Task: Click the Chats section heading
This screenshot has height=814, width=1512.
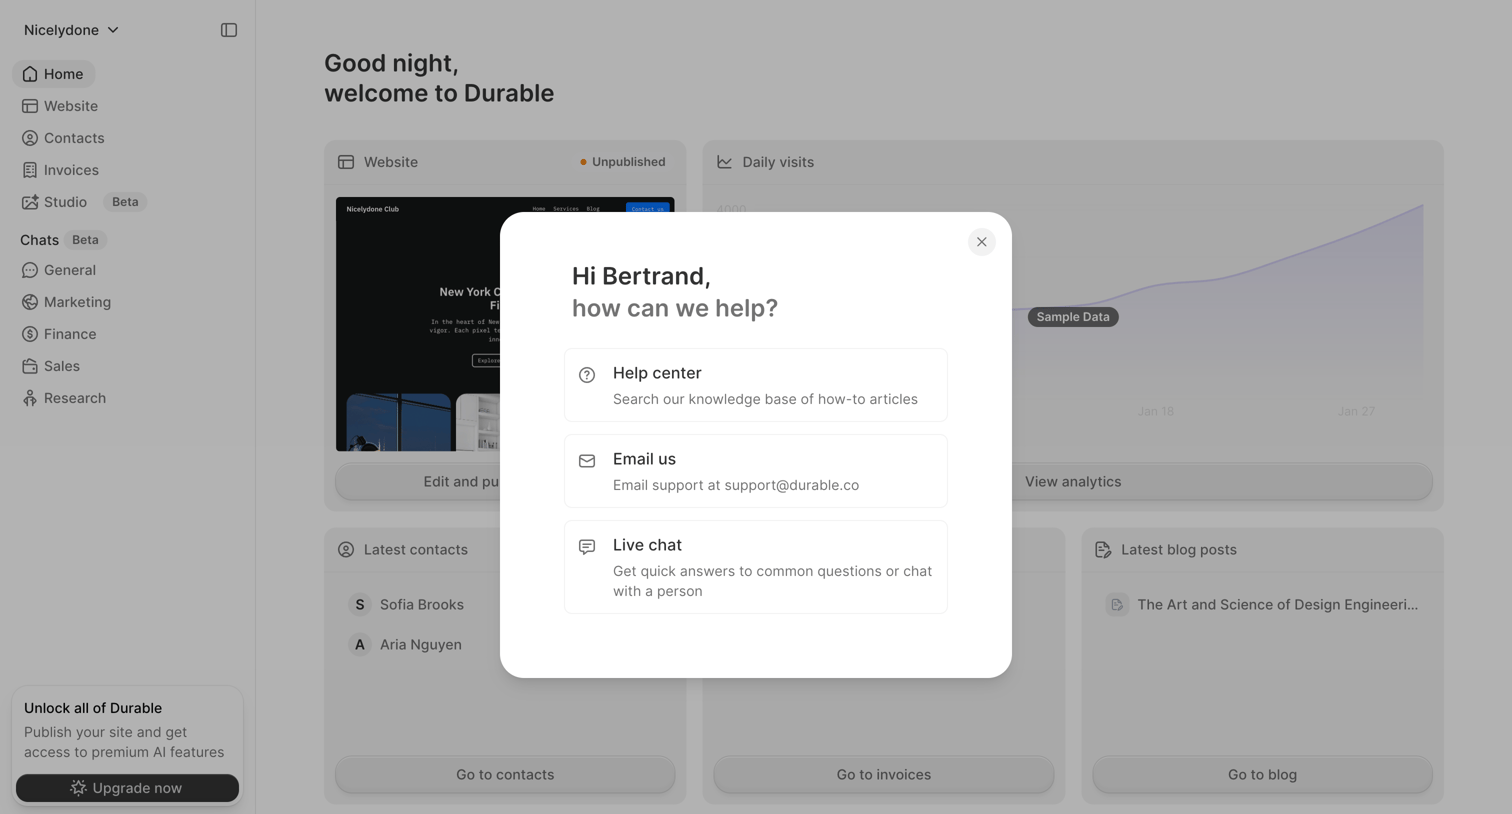Action: pyautogui.click(x=39, y=240)
